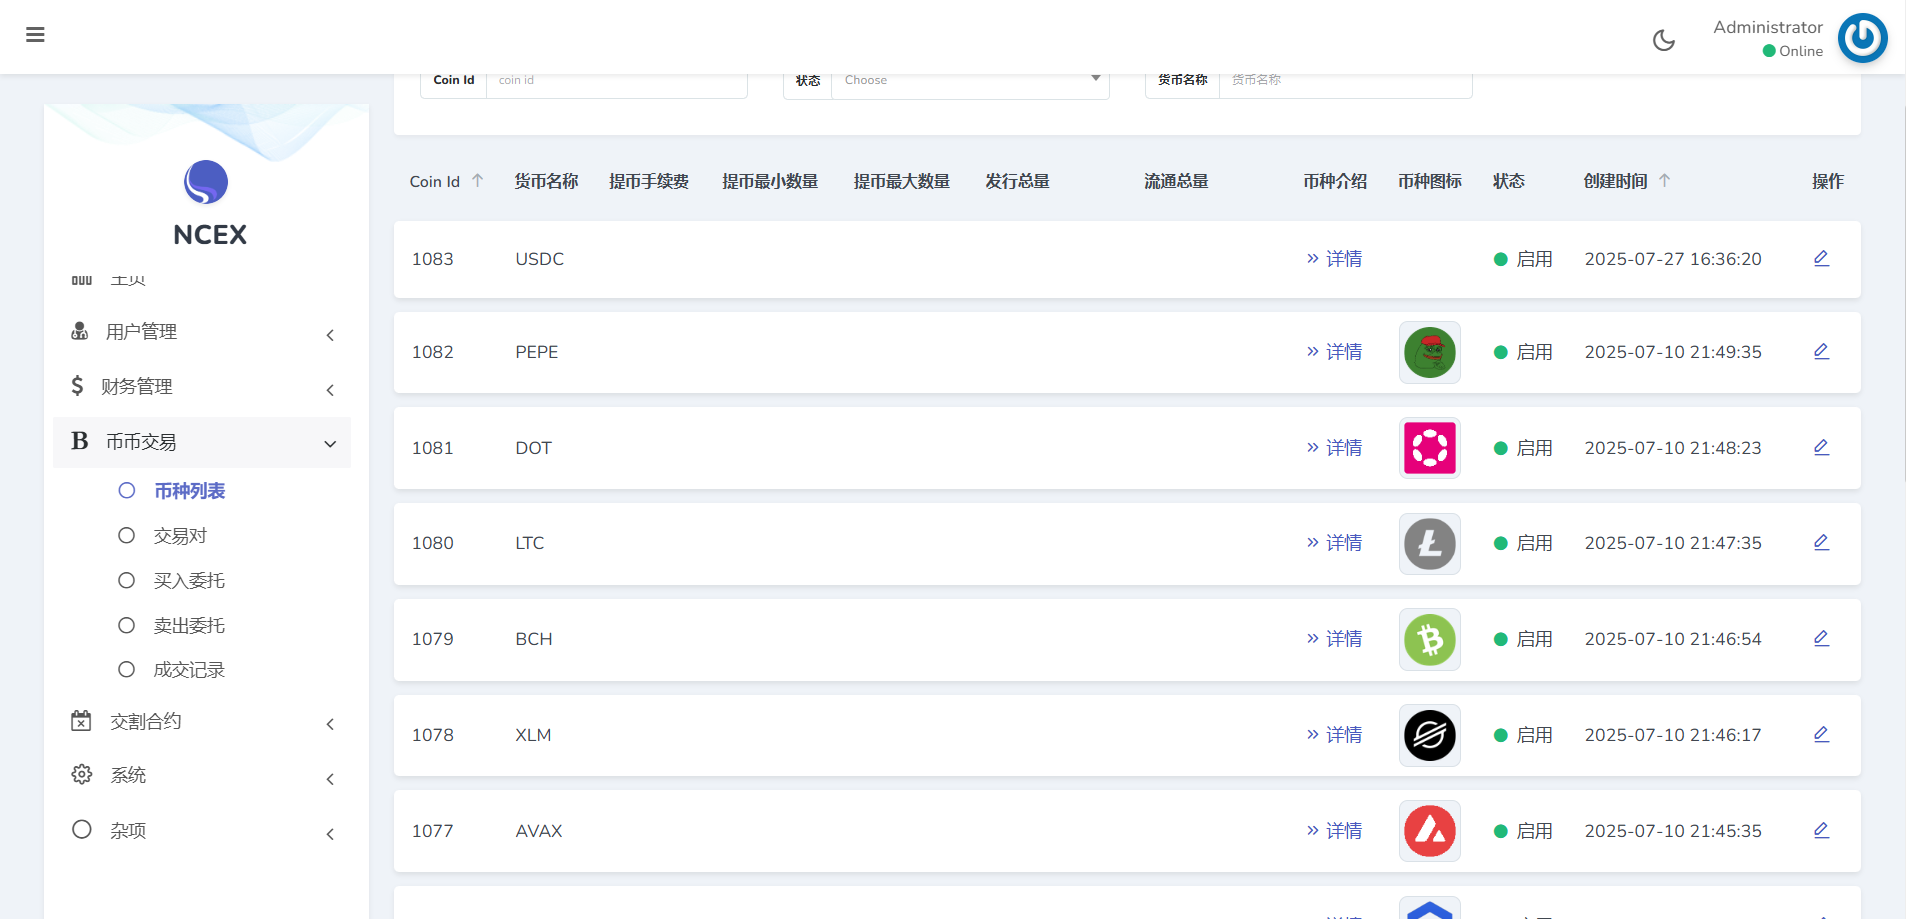The width and height of the screenshot is (1906, 919).
Task: Expand the 财务管理 section
Action: pyautogui.click(x=202, y=387)
